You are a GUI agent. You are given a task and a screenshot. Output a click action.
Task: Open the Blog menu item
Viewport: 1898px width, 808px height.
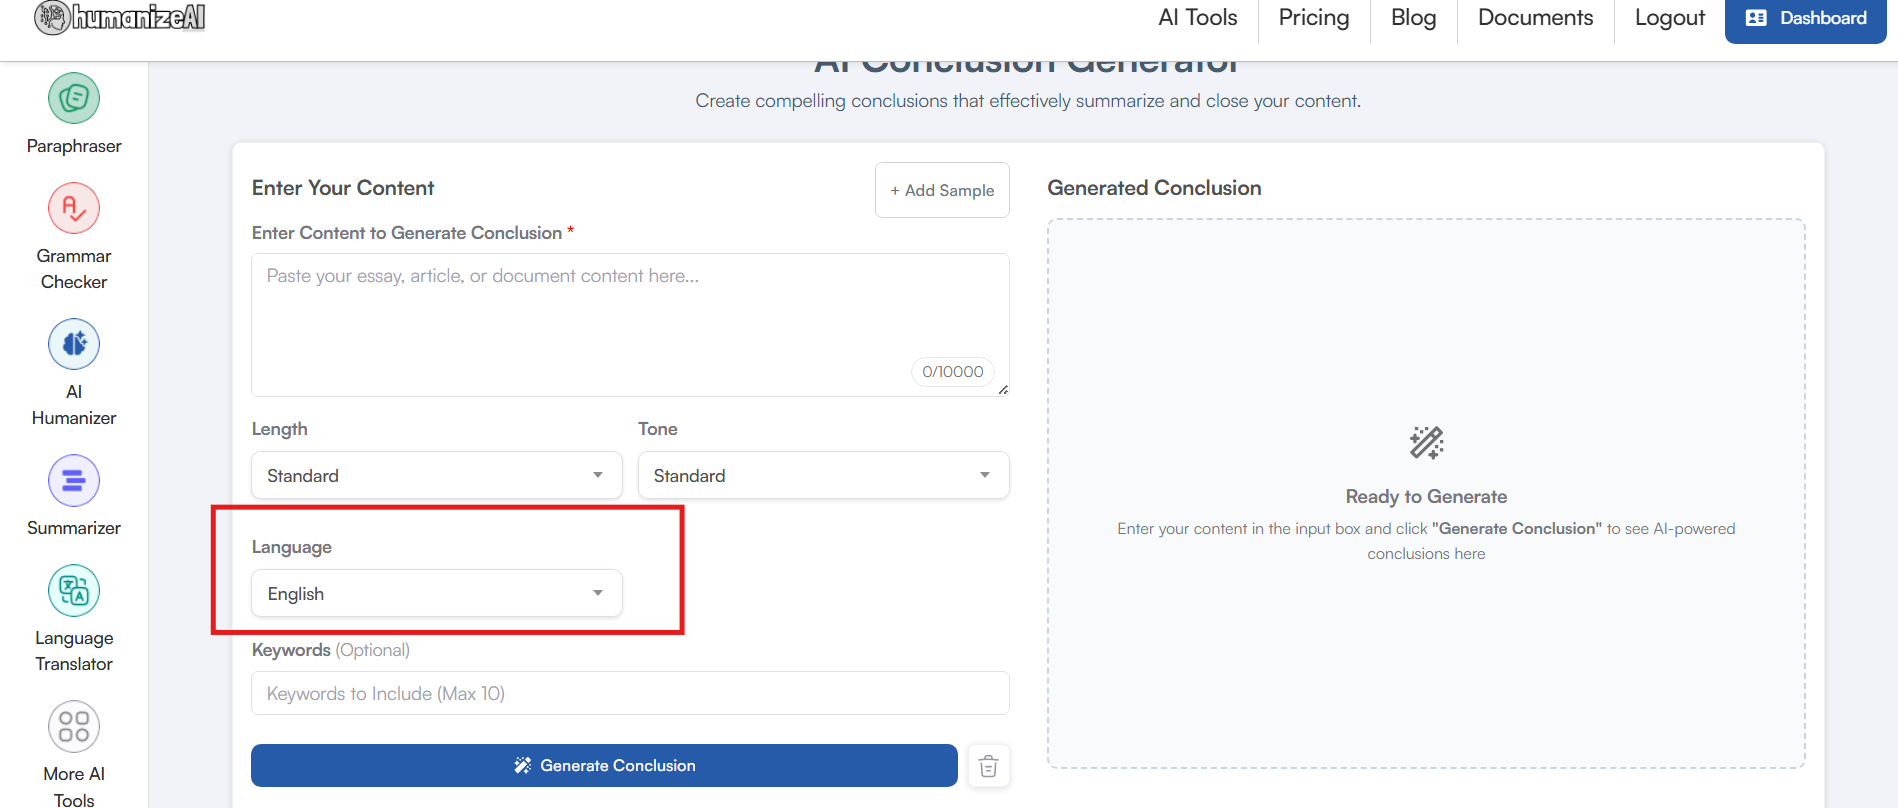click(1413, 18)
